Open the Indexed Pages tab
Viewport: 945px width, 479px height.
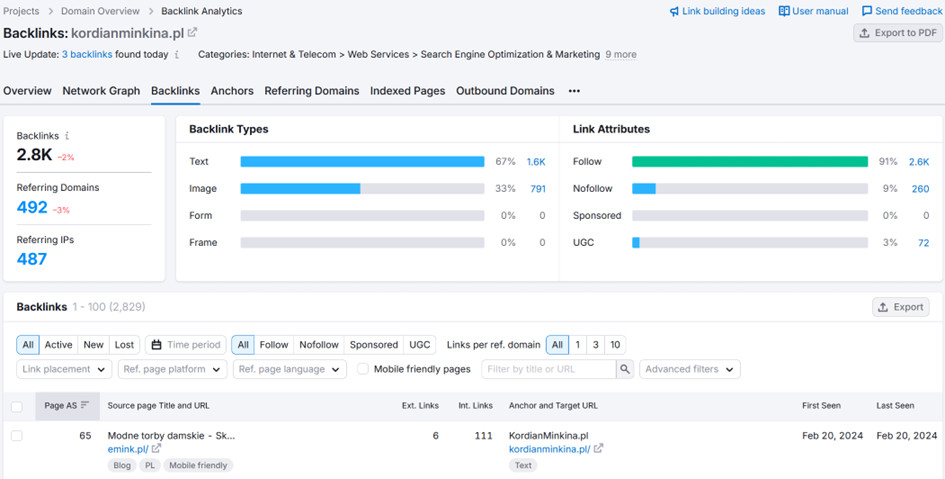click(x=407, y=91)
